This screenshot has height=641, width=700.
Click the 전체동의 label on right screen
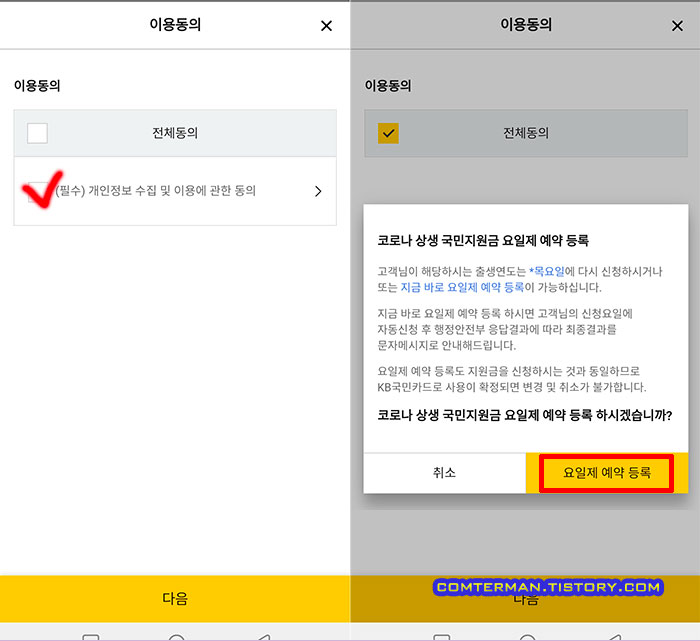[x=526, y=133]
